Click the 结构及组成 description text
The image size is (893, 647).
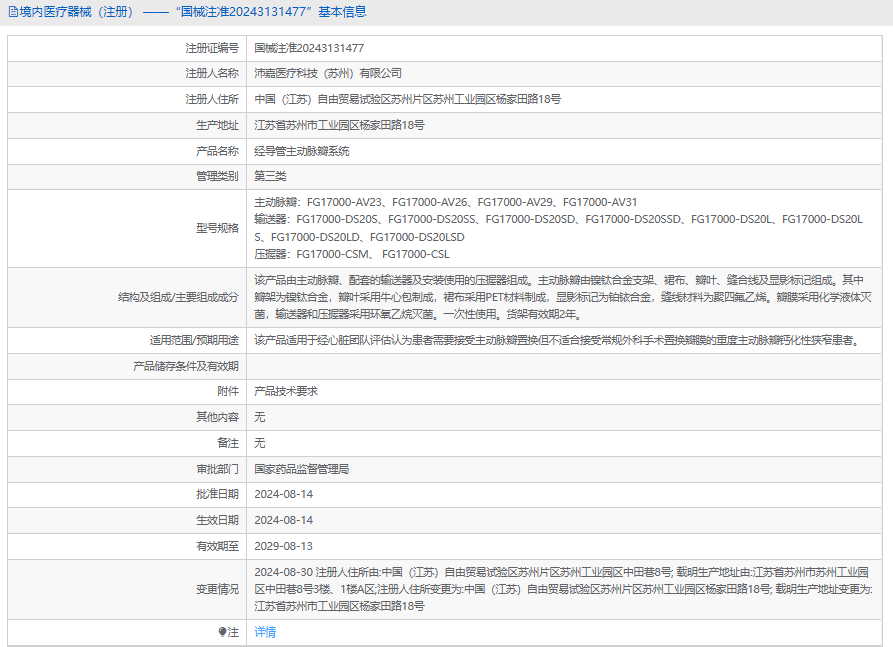557,297
